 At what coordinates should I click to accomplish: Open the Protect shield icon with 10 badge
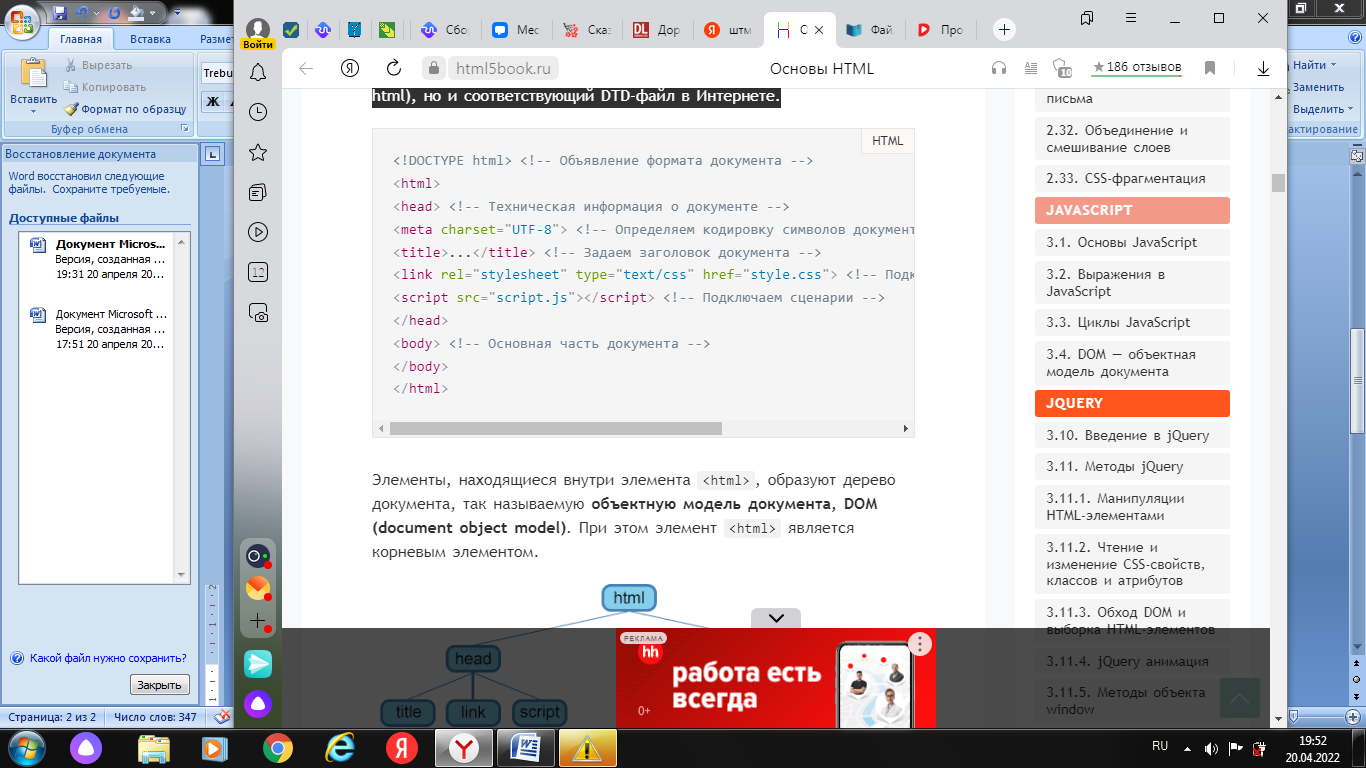tap(1064, 68)
